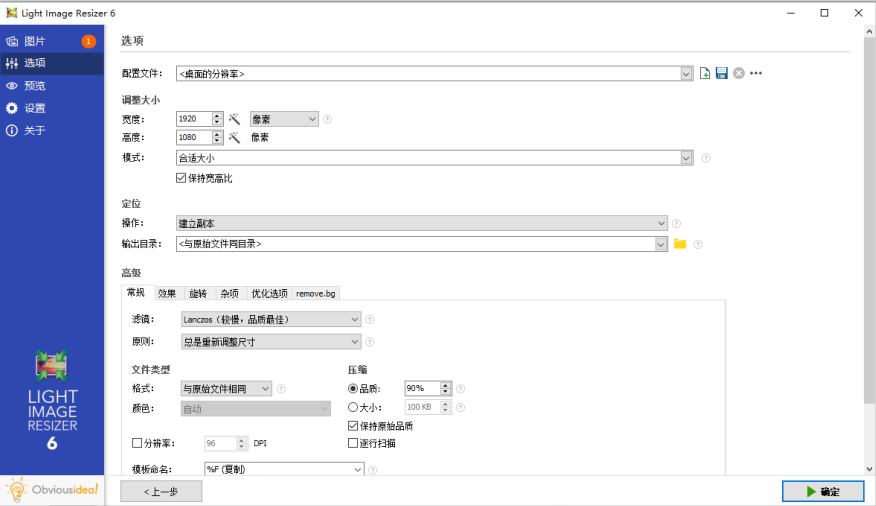This screenshot has width=876, height=506.
Task: Click the 预览 eye icon
Action: [x=12, y=86]
